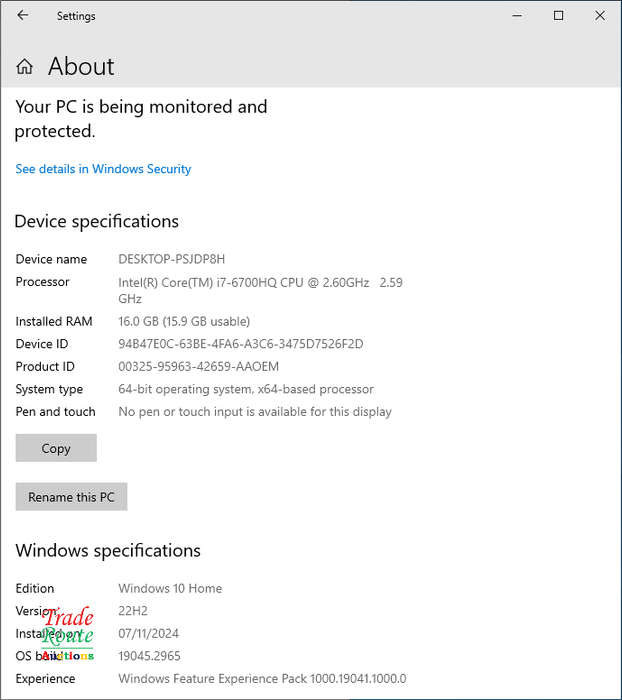The image size is (622, 700).
Task: Click the 22H2 version value
Action: tap(133, 611)
